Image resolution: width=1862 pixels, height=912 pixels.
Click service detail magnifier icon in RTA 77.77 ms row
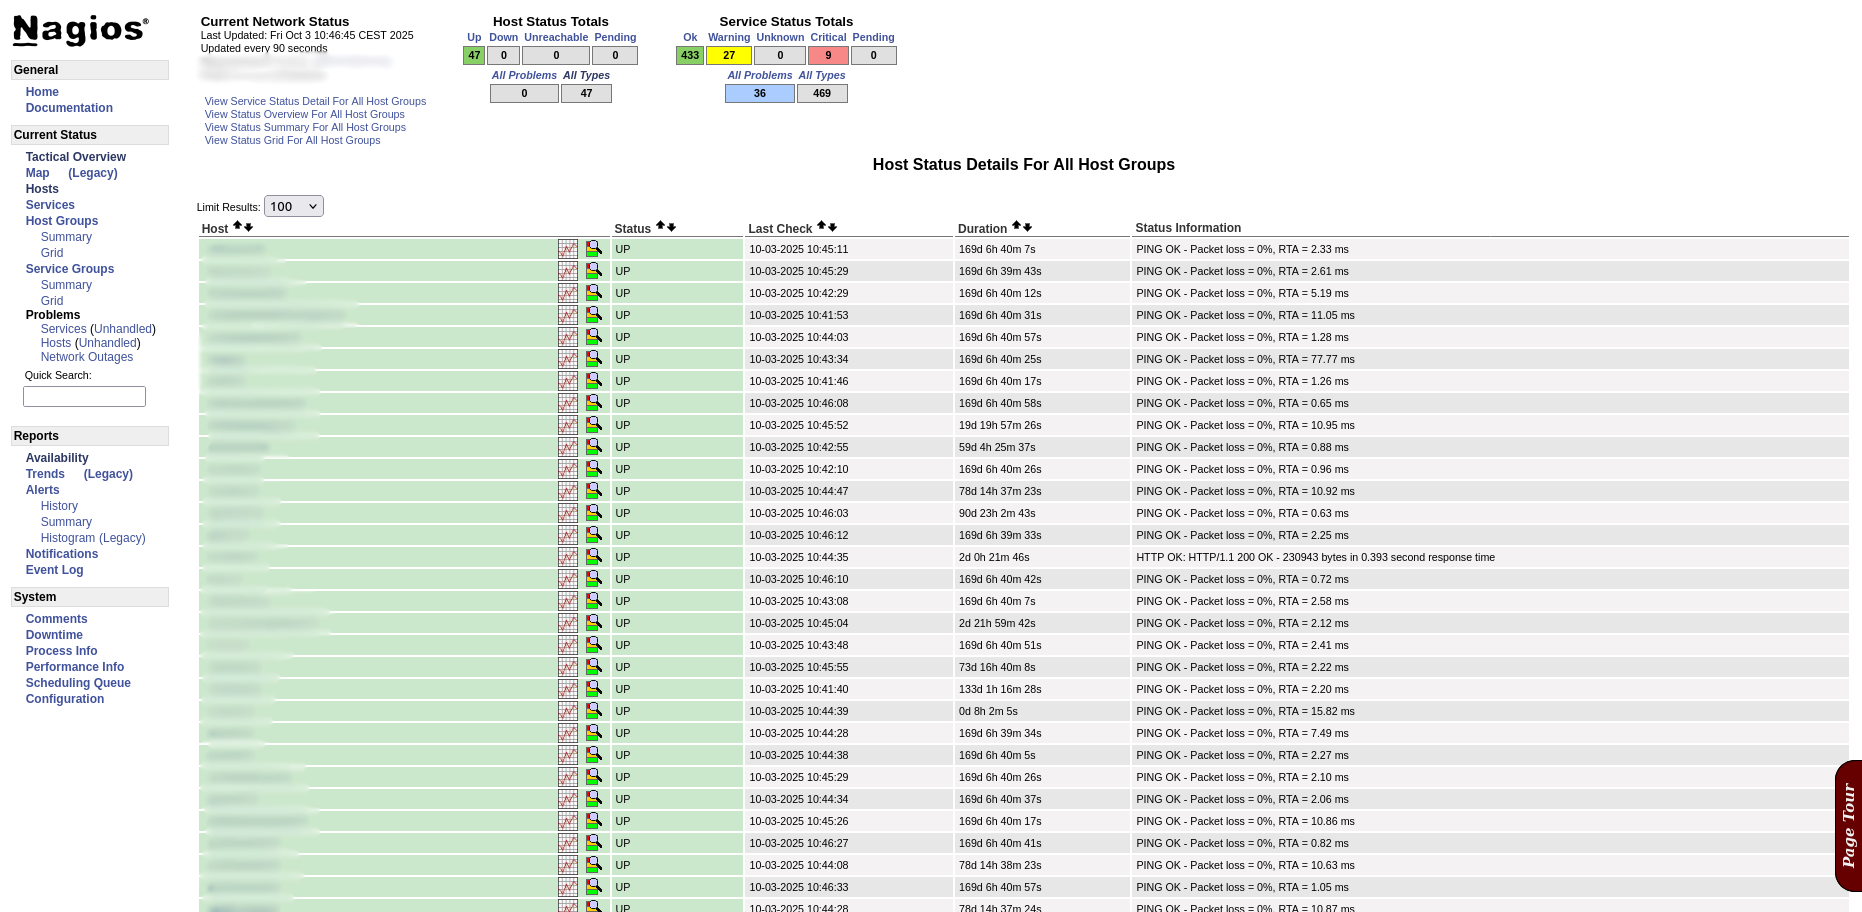point(594,359)
